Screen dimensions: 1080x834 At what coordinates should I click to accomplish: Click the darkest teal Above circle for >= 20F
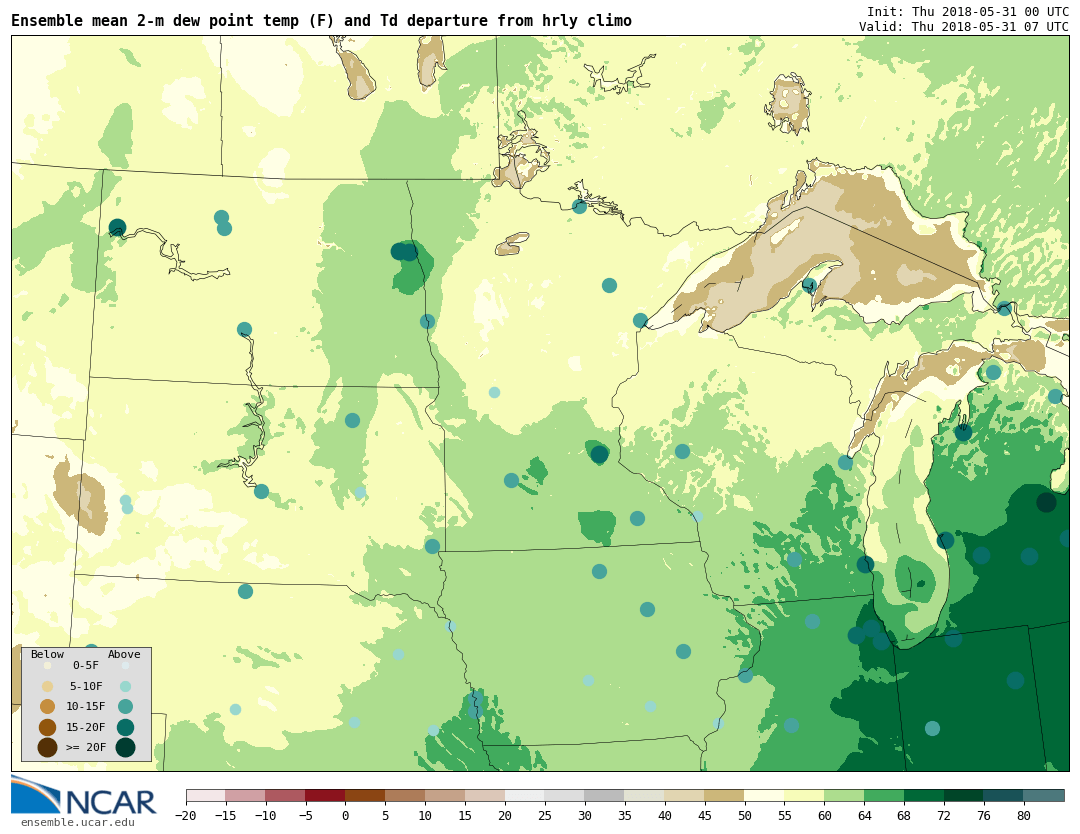click(x=125, y=747)
